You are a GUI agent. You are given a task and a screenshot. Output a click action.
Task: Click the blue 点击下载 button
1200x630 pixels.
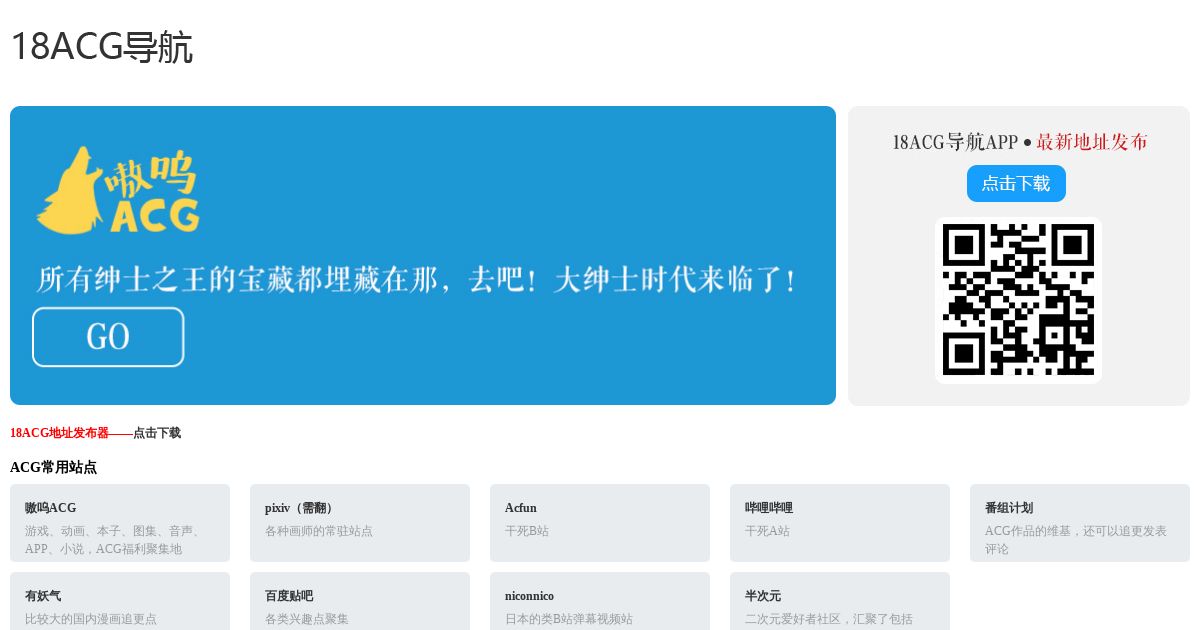pyautogui.click(x=1016, y=184)
